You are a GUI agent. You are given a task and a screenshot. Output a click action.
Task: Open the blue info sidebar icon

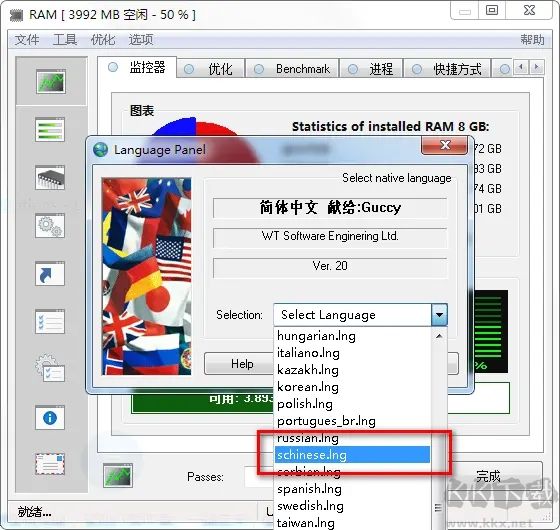coord(50,418)
